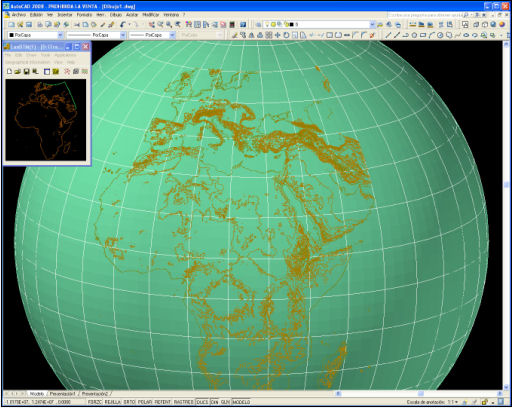Expand the layer list dropdown

point(372,24)
